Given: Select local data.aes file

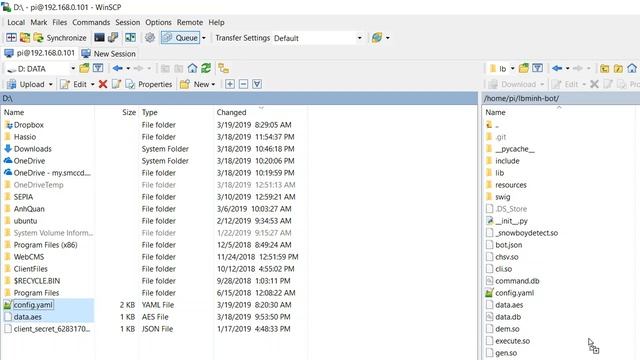Looking at the screenshot, I should click(x=27, y=317).
